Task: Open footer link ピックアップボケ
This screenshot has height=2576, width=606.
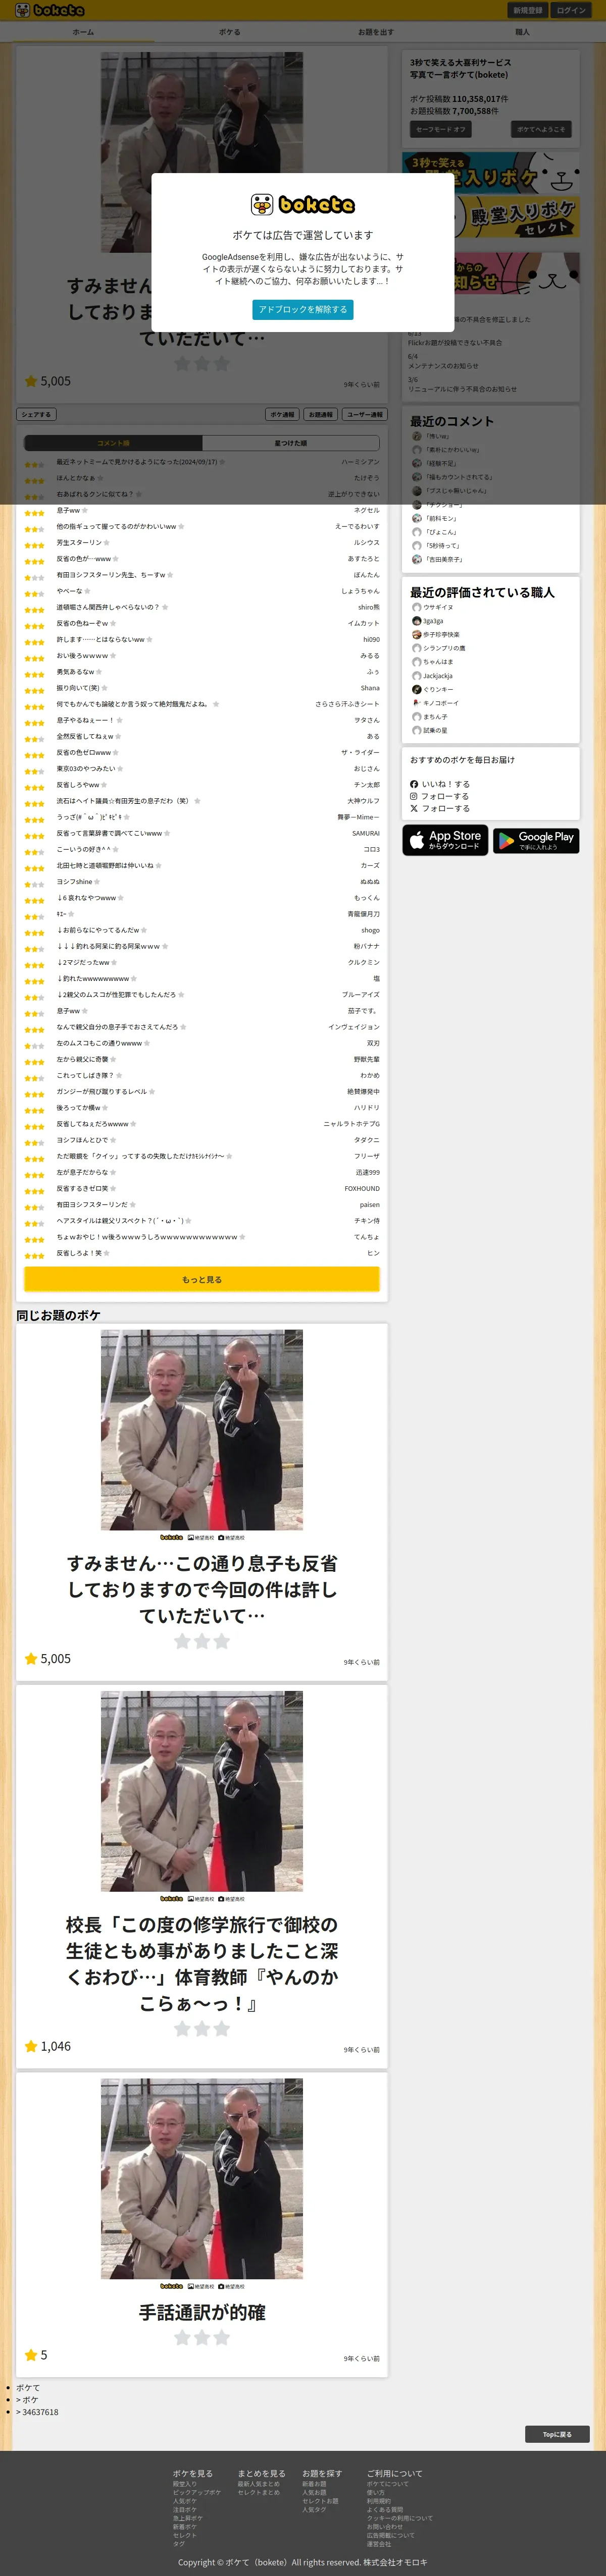Action: [197, 2492]
